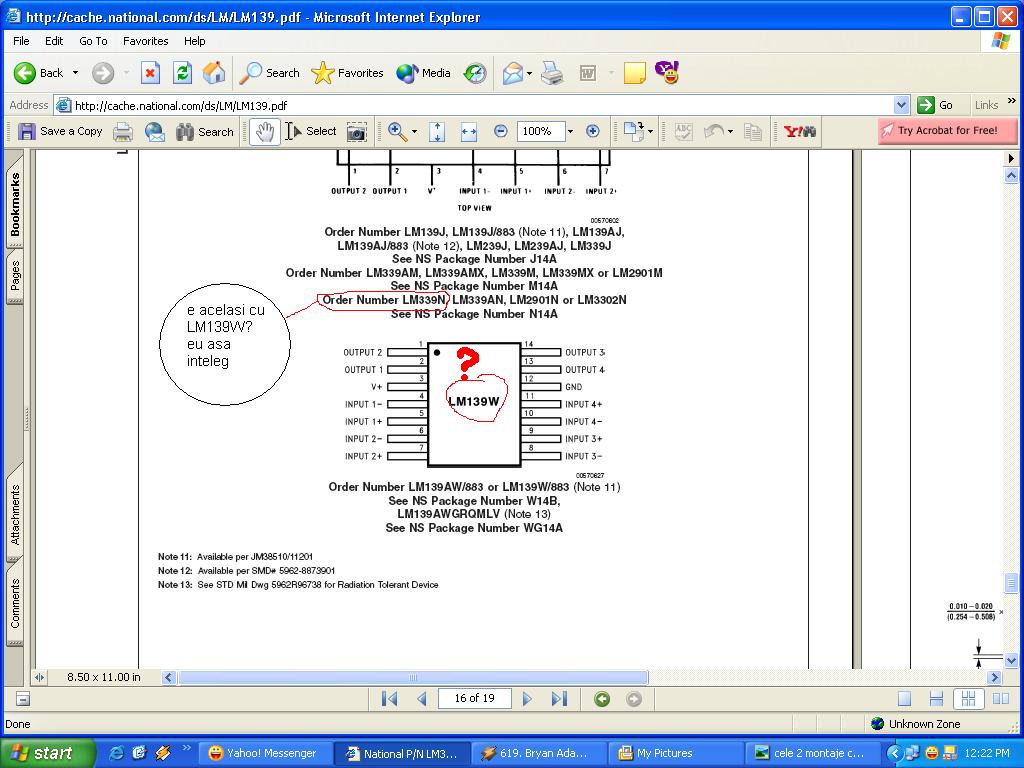Click the browser Print icon

pyautogui.click(x=552, y=73)
